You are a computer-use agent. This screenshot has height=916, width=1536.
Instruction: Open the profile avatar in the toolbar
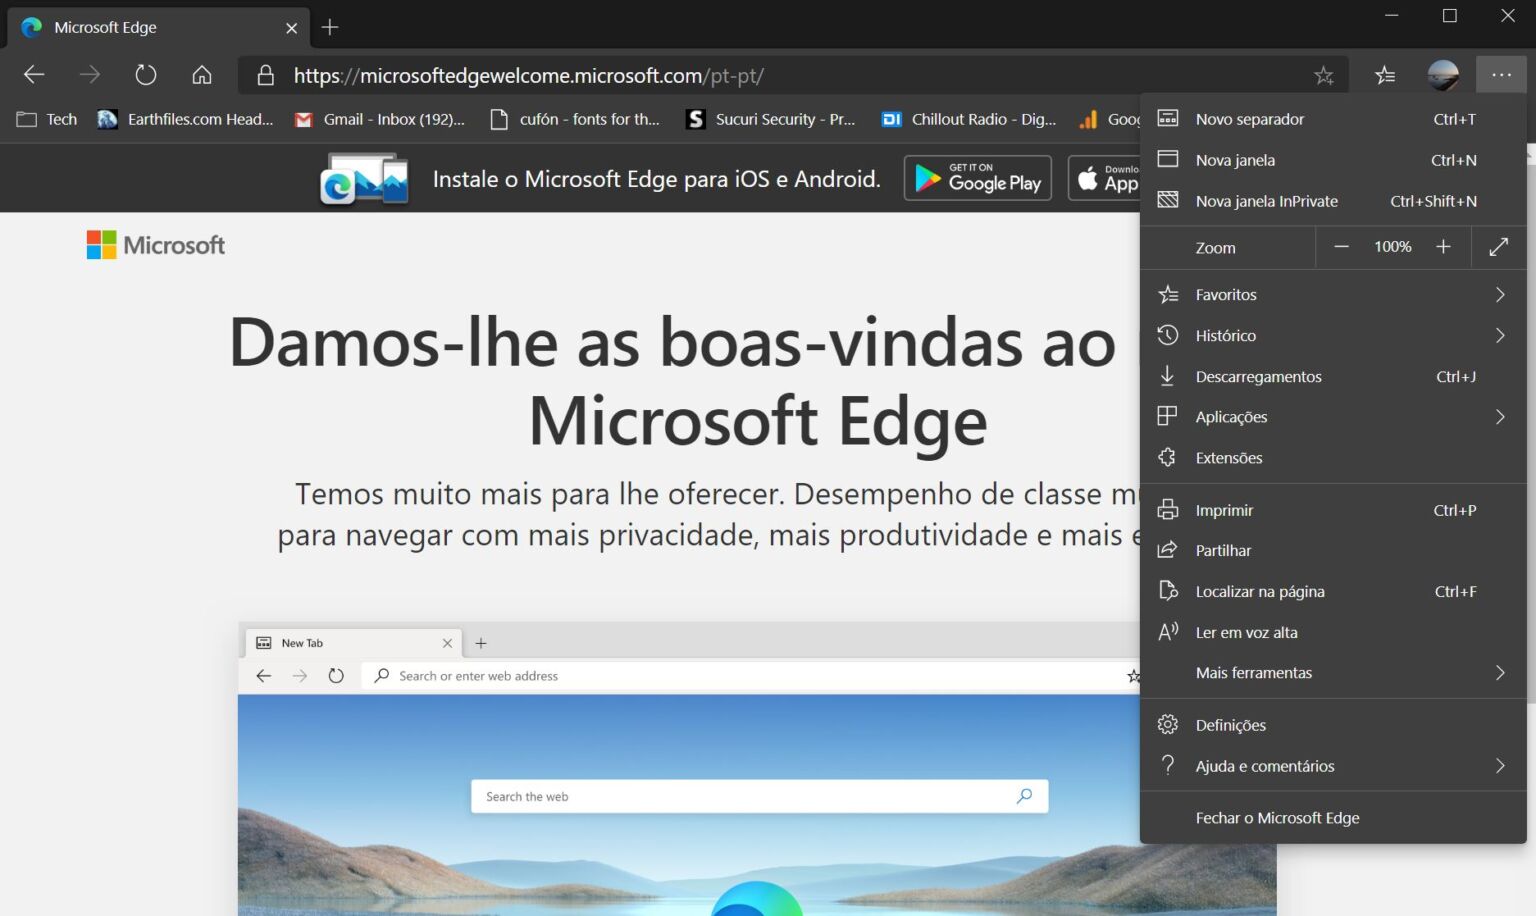(1442, 74)
